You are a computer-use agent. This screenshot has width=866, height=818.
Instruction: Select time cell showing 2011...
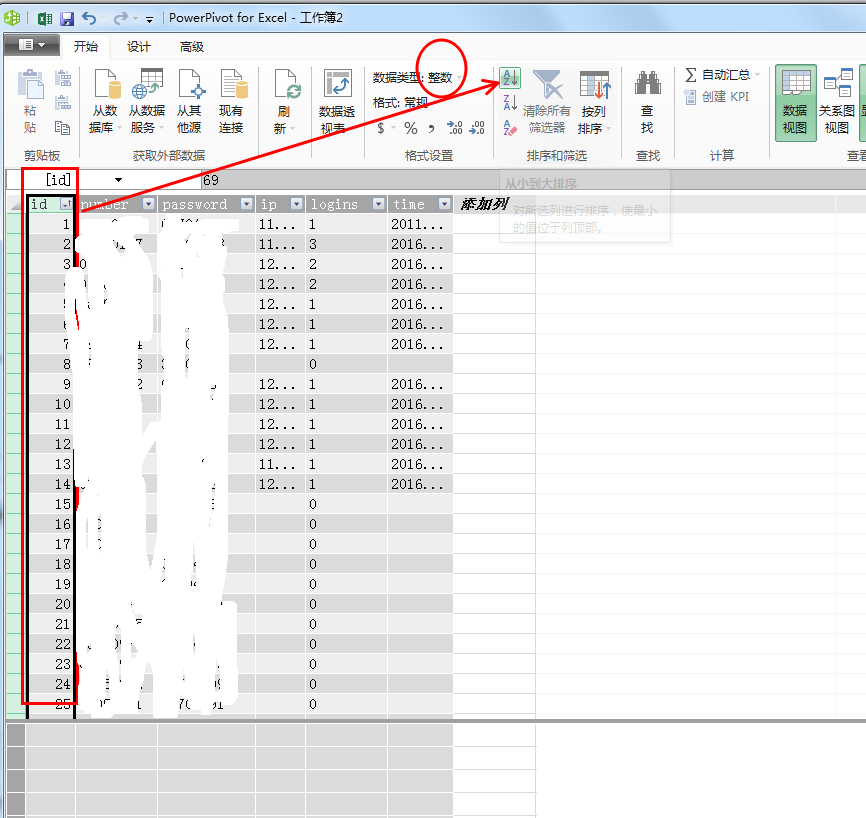click(420, 224)
